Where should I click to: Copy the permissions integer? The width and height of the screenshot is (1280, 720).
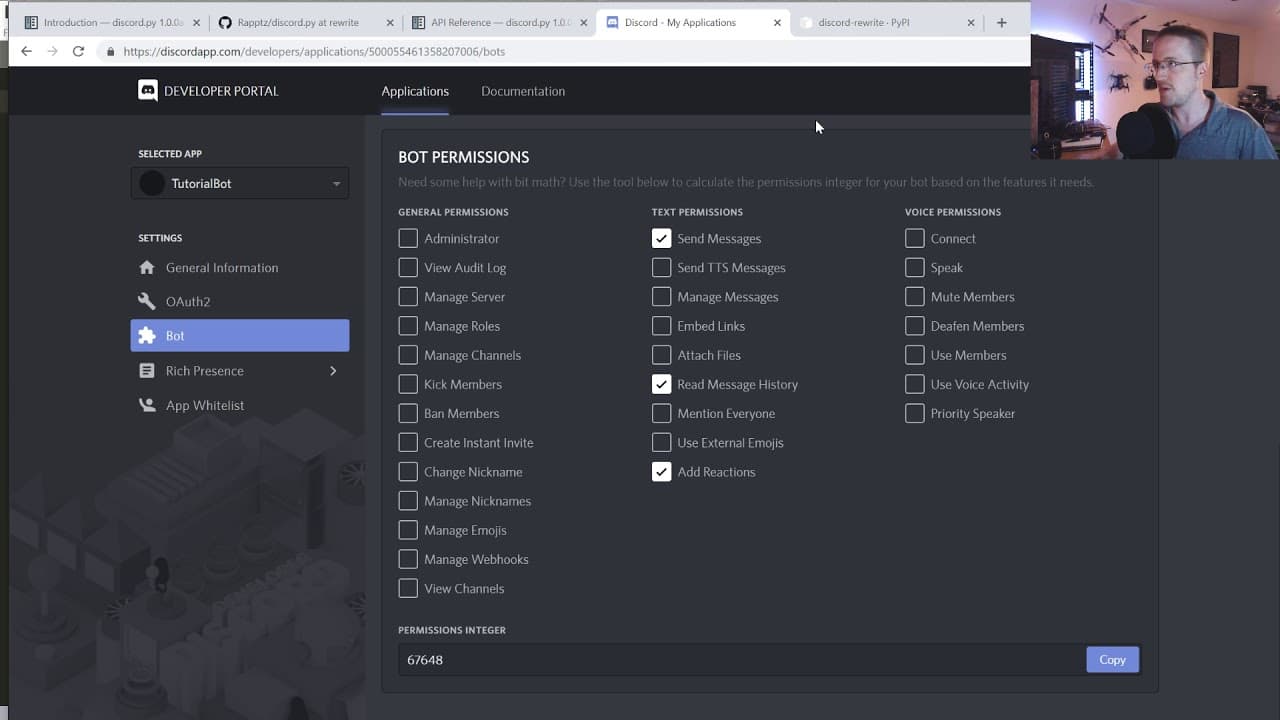[x=1112, y=660]
